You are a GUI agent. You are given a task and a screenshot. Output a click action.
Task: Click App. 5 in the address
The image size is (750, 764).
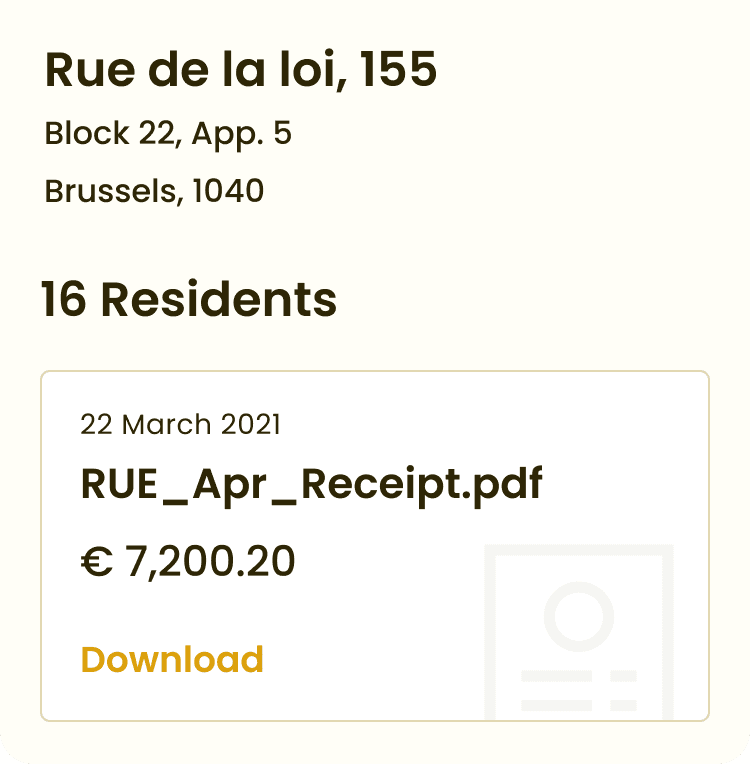click(x=241, y=134)
